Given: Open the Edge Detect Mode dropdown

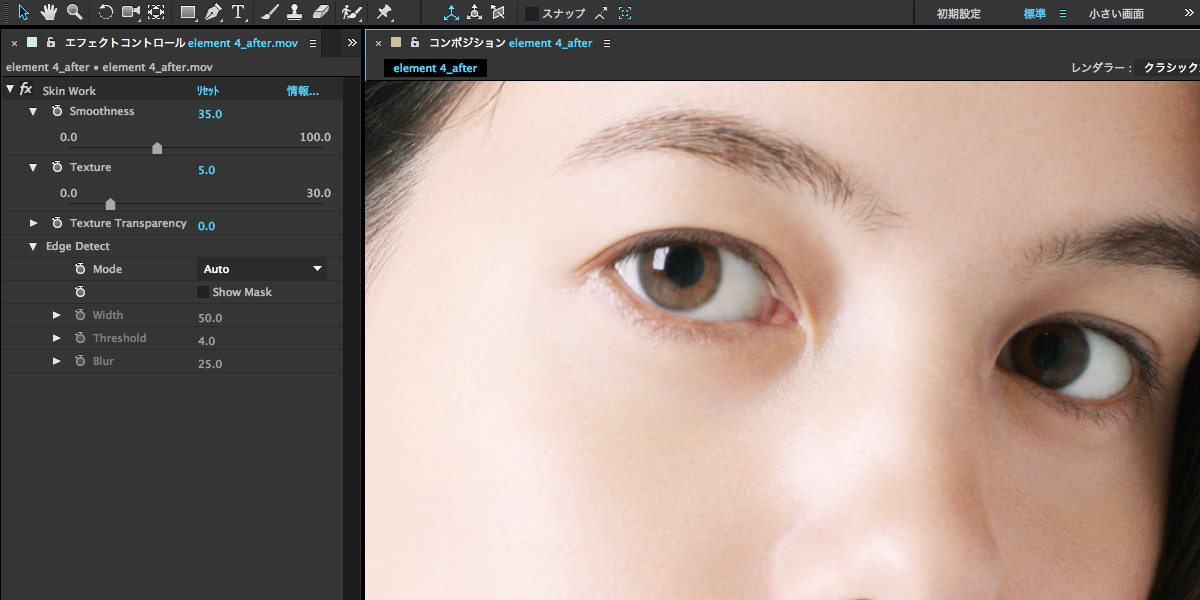Looking at the screenshot, I should tap(263, 269).
